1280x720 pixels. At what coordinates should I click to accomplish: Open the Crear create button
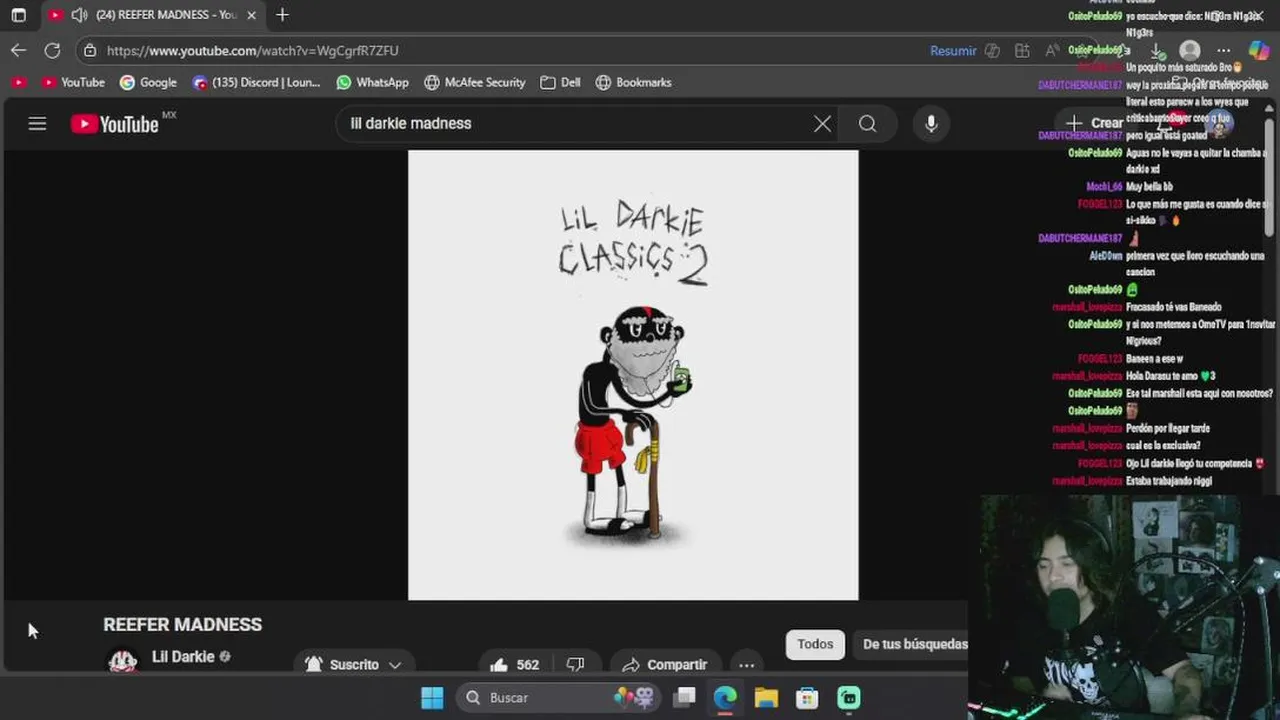(1095, 123)
